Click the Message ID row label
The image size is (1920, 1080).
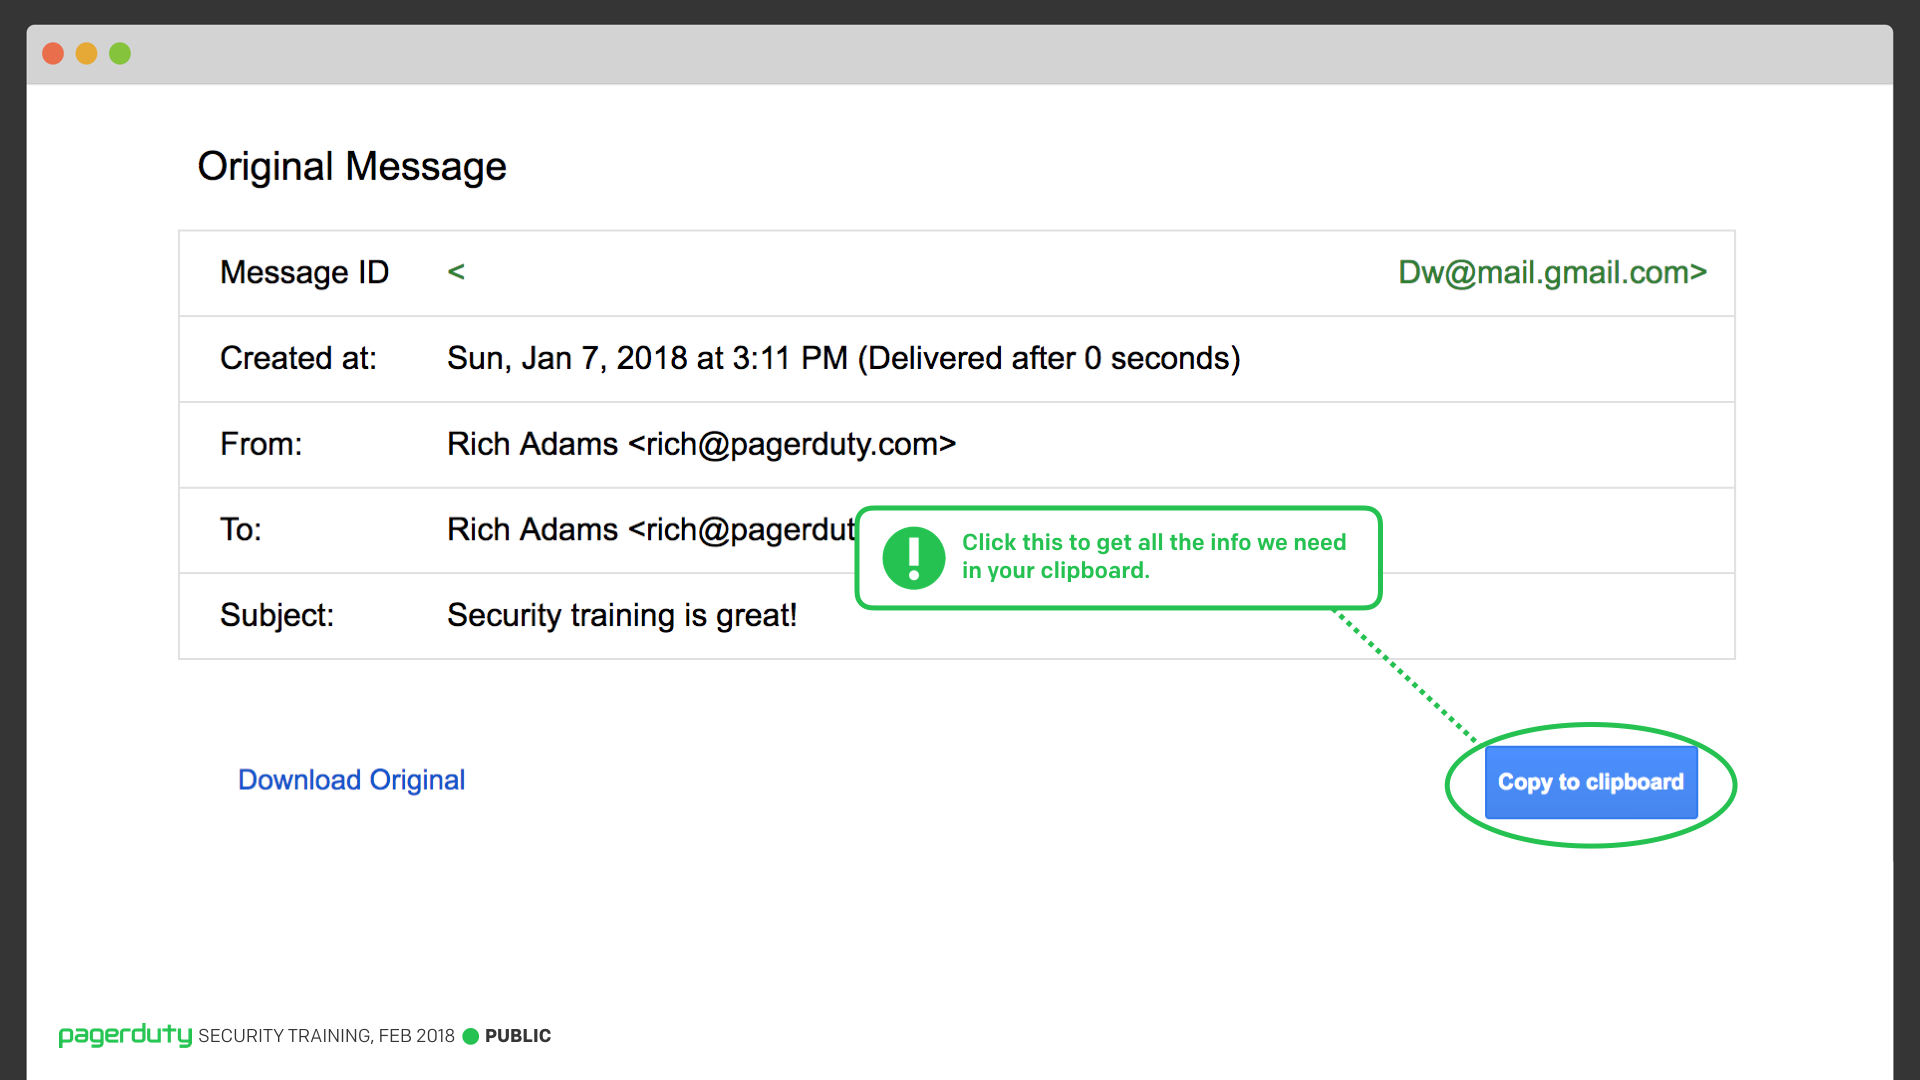pyautogui.click(x=304, y=272)
